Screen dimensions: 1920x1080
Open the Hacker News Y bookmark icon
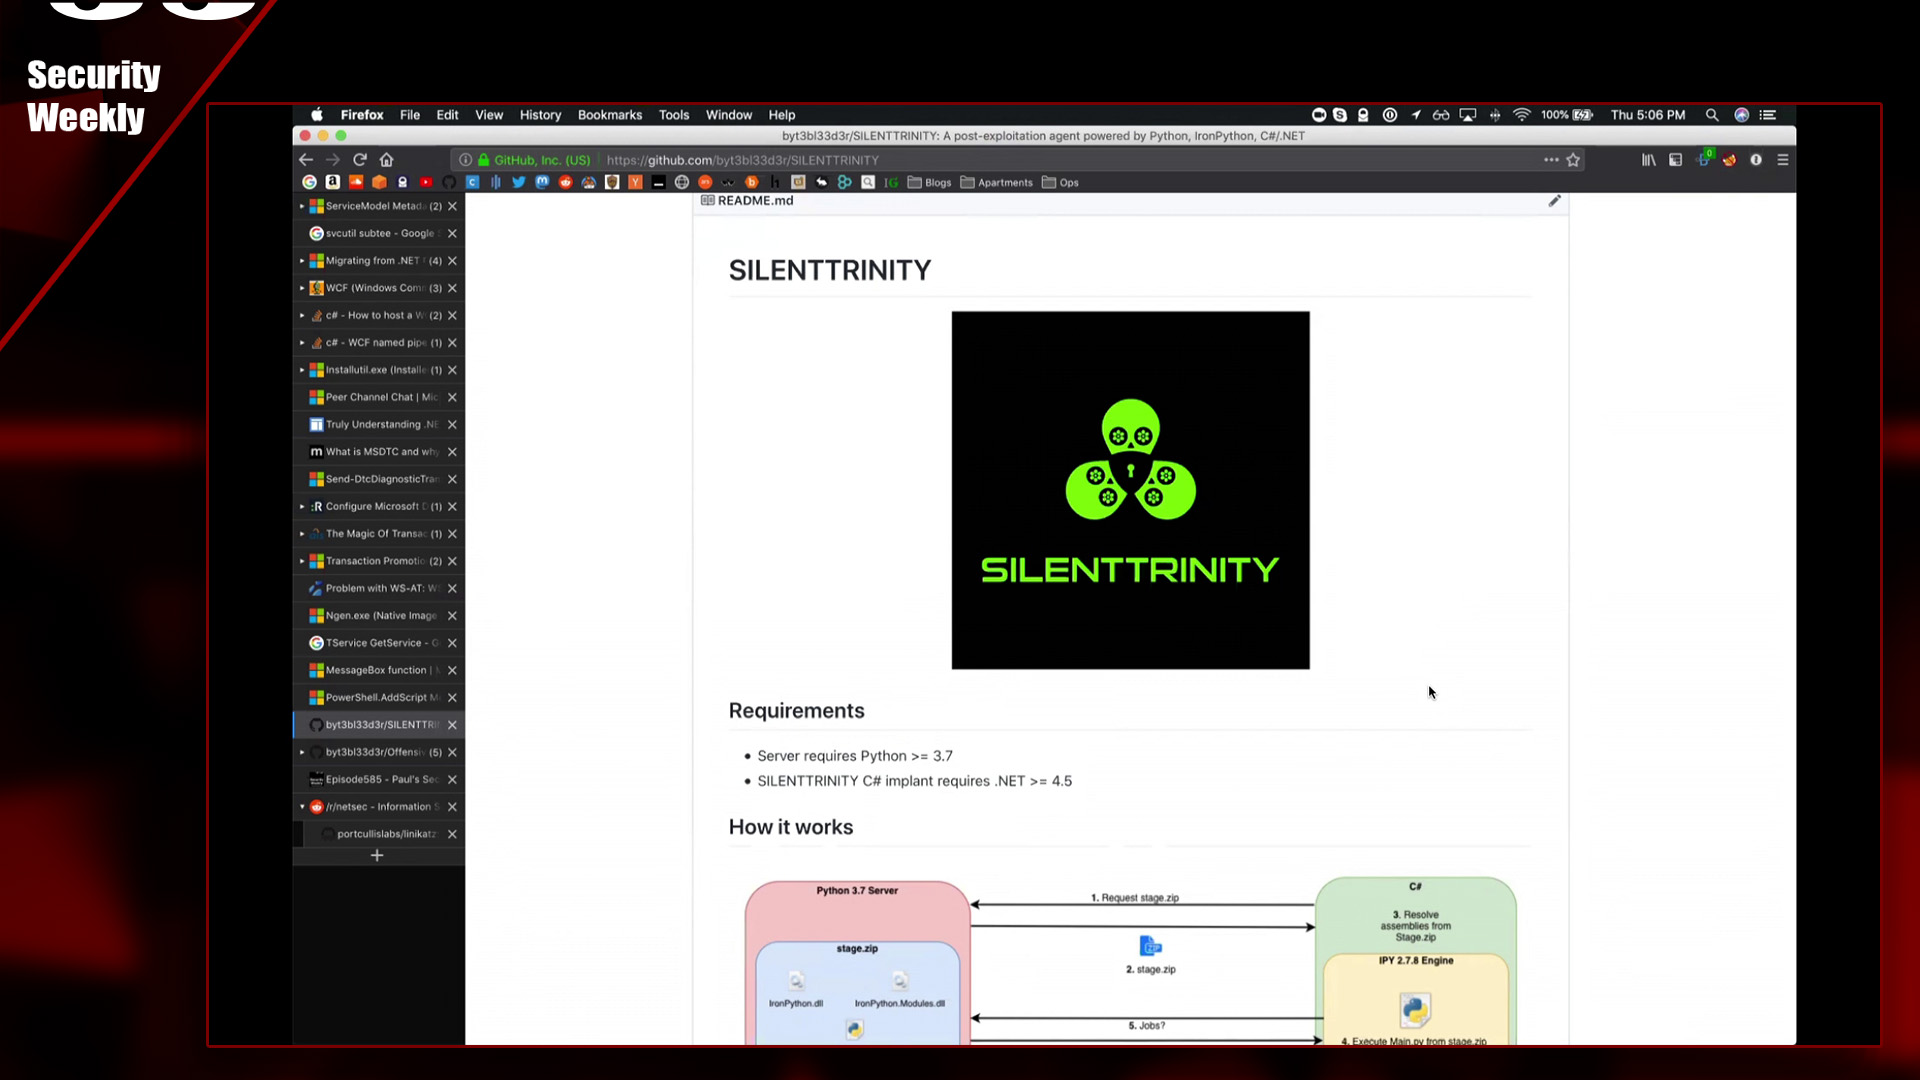[635, 182]
